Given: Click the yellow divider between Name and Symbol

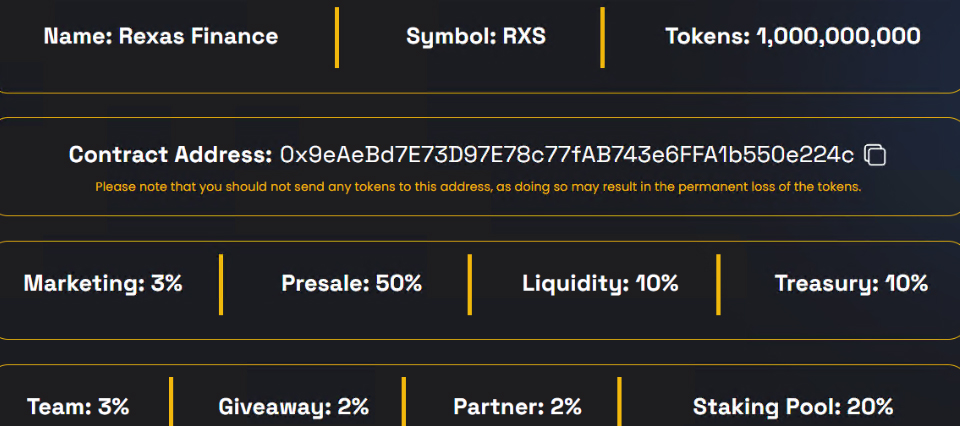Looking at the screenshot, I should 337,37.
